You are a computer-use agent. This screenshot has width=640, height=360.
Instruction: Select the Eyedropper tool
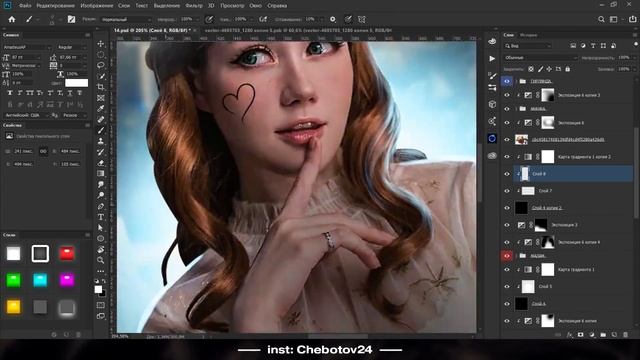(101, 109)
